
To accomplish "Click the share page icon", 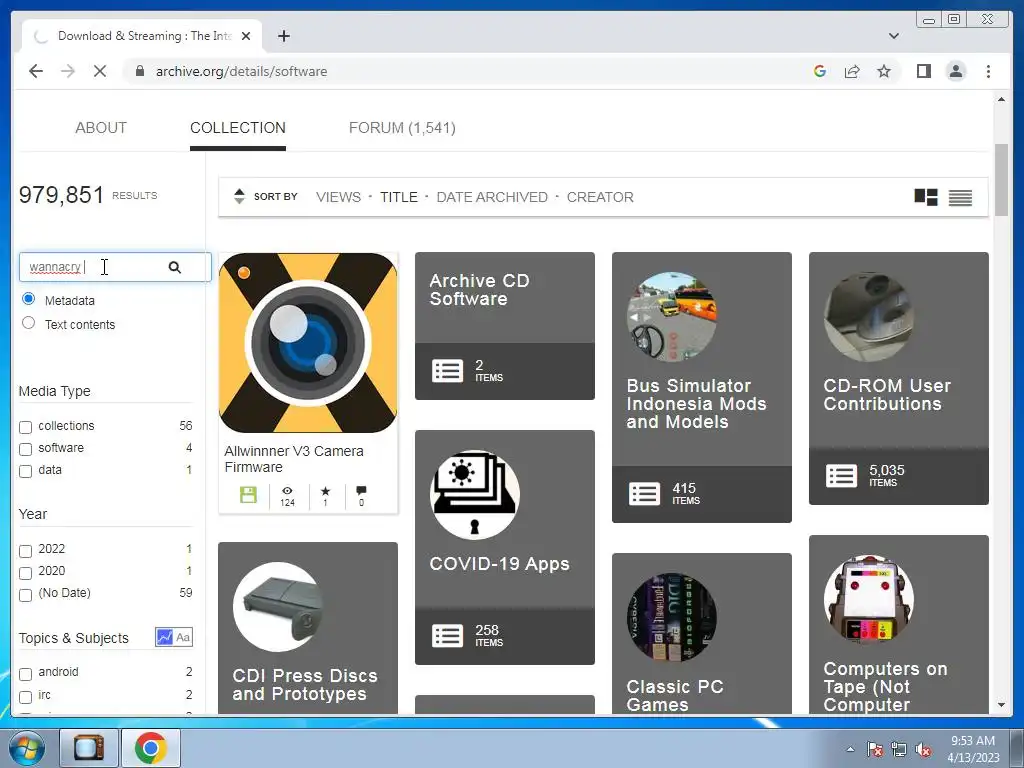I will coord(852,71).
